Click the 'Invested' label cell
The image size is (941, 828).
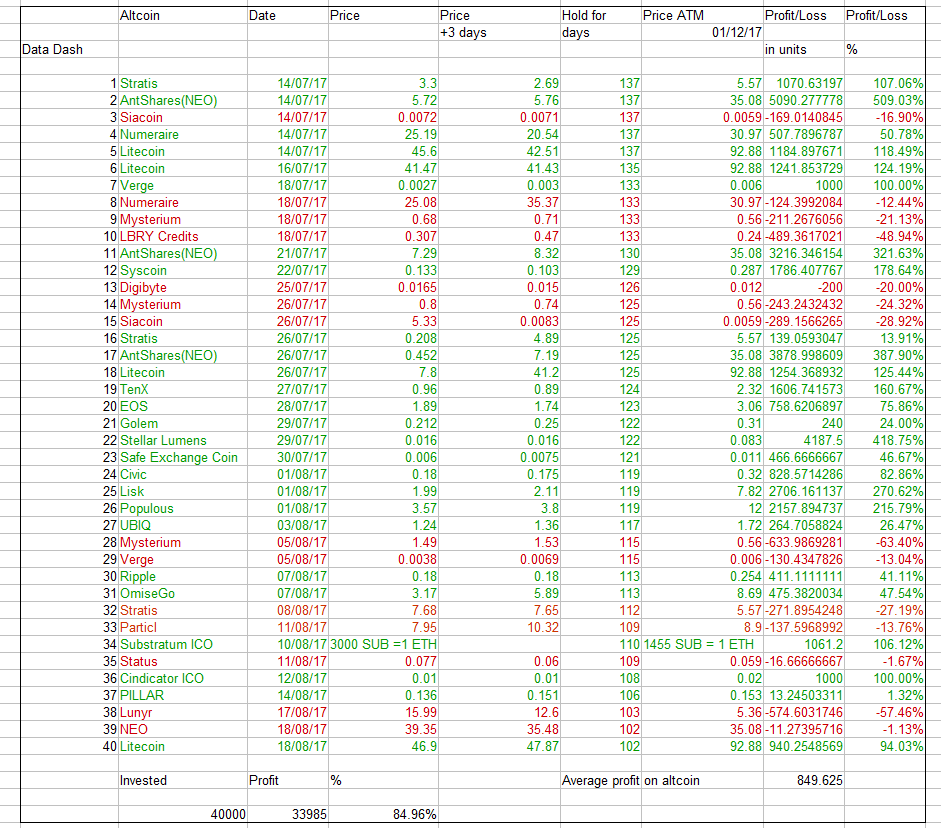click(x=183, y=780)
